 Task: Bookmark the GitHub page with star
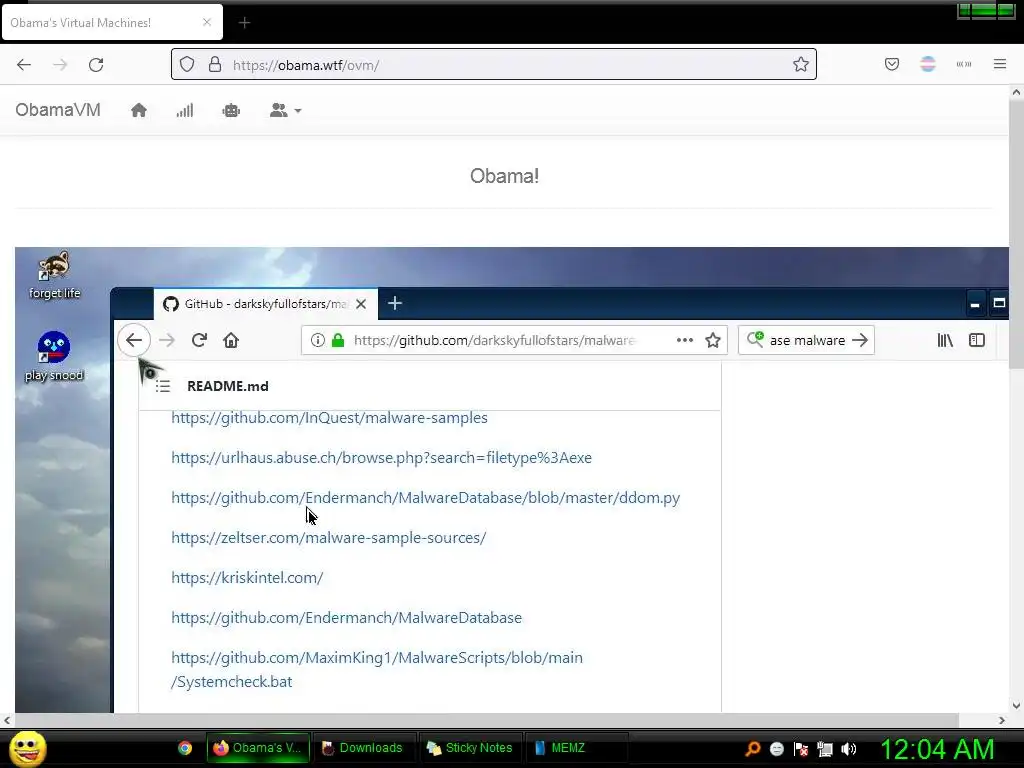(x=713, y=340)
